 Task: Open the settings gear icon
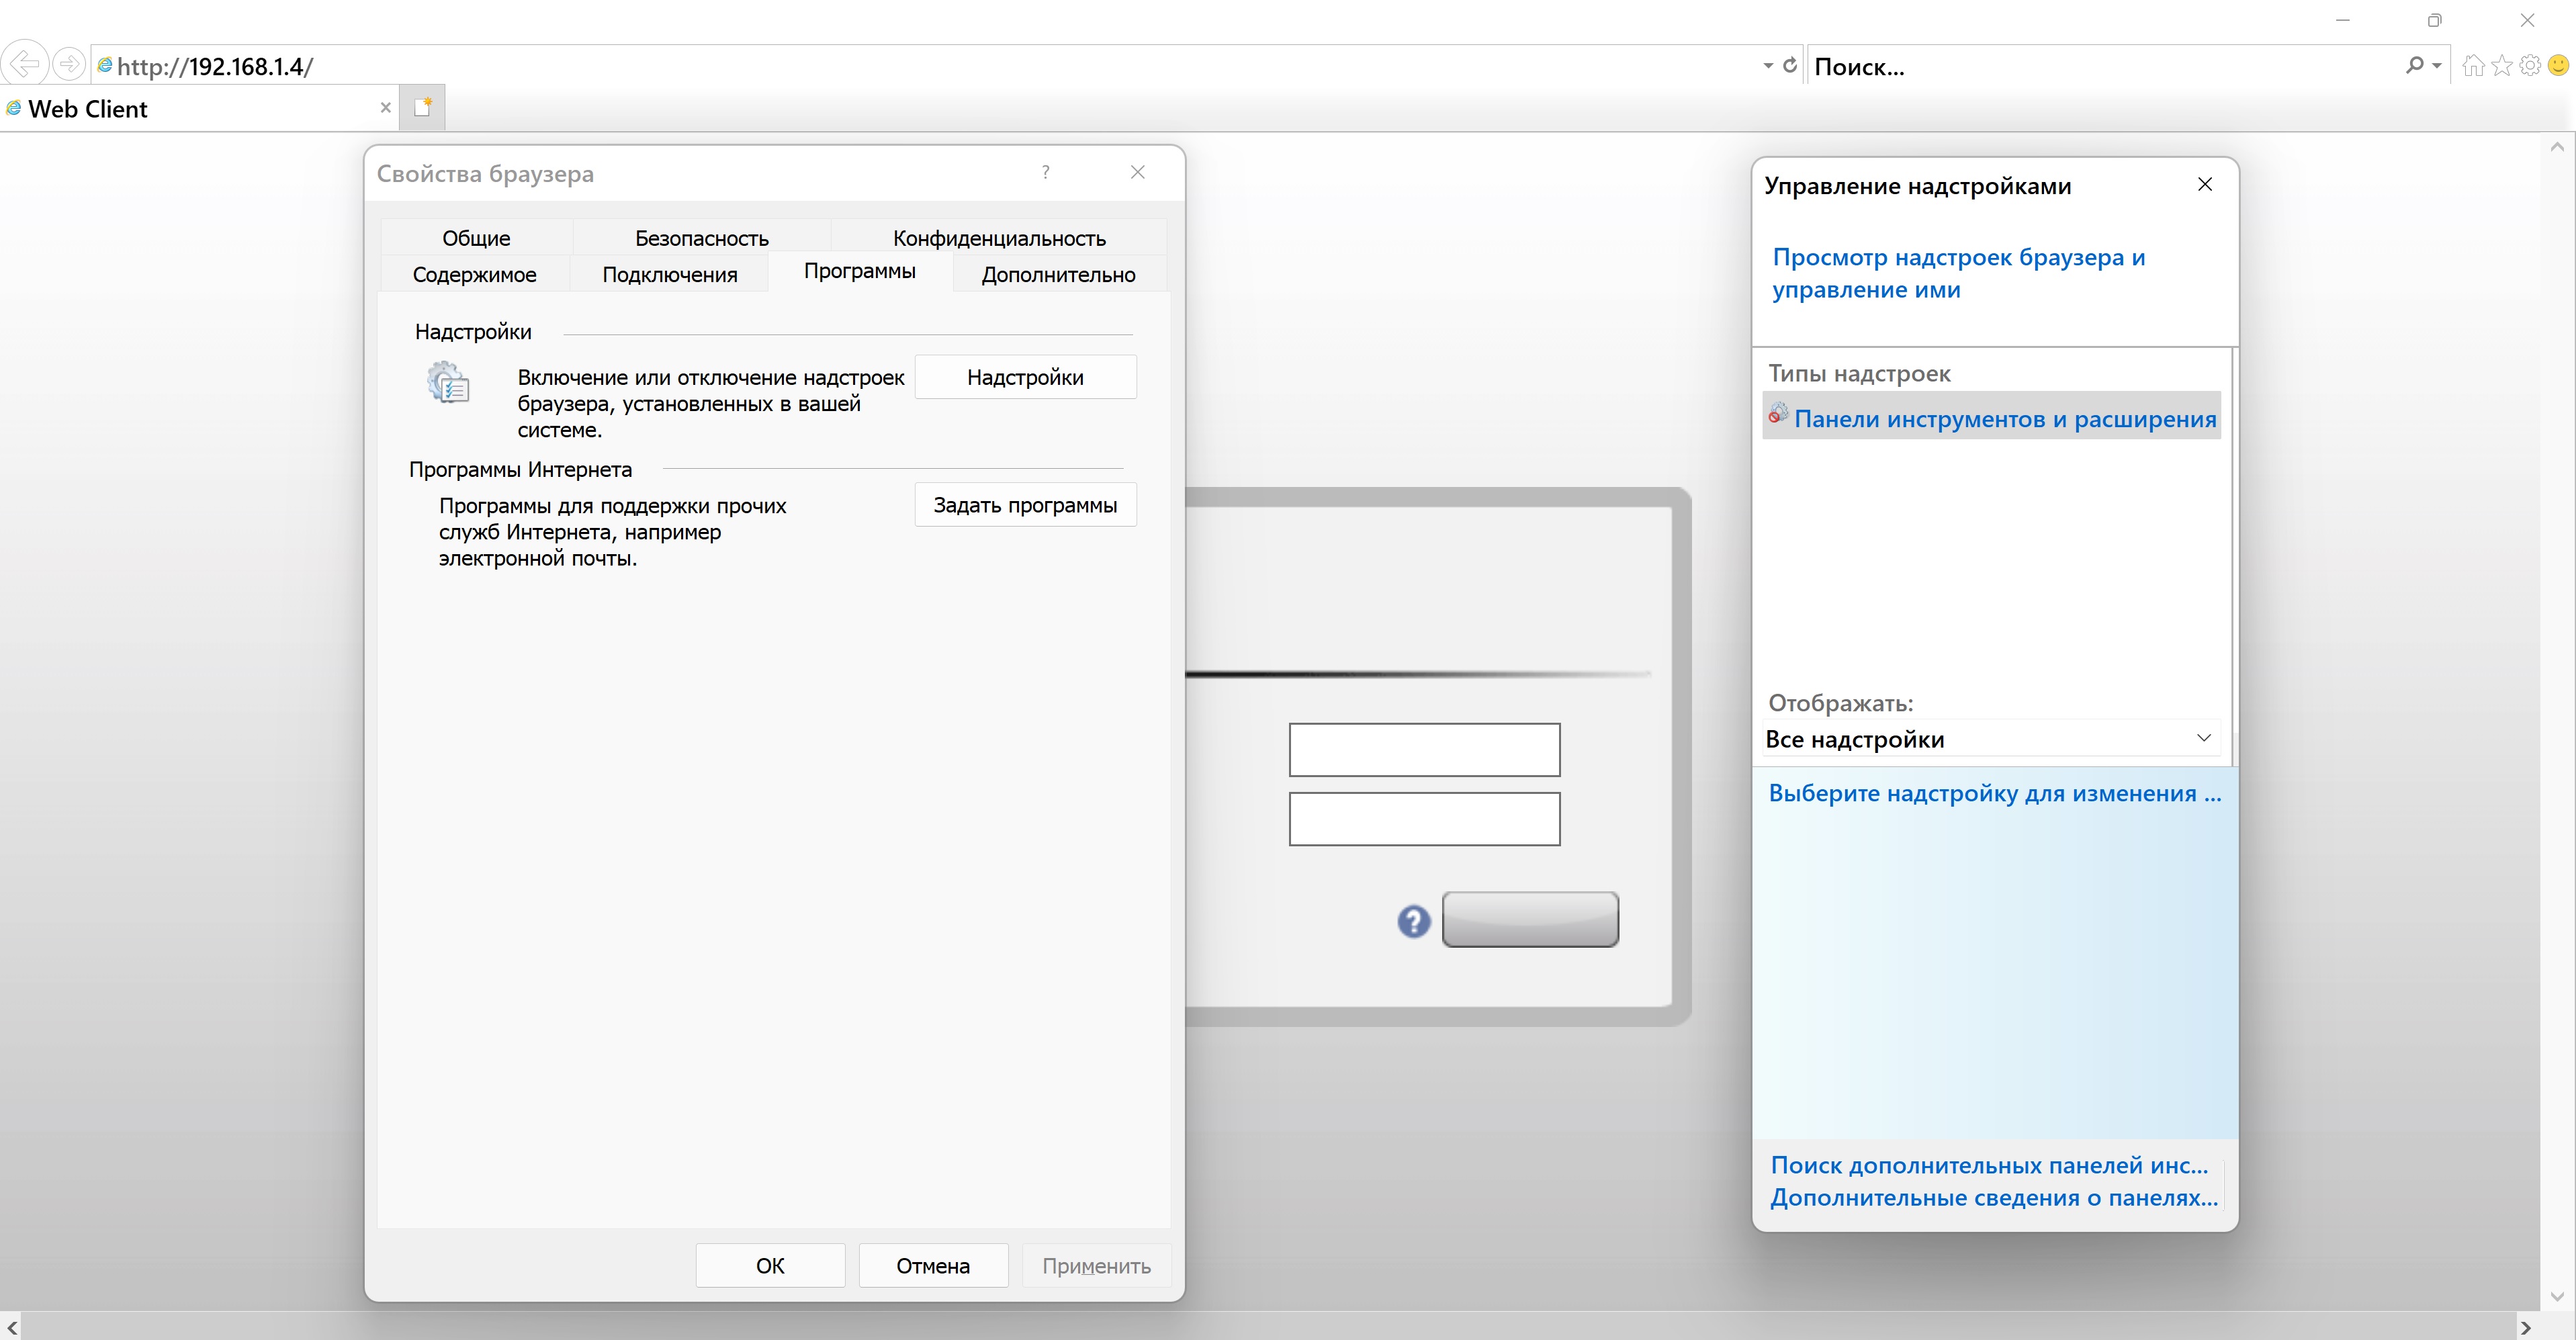click(x=2530, y=66)
